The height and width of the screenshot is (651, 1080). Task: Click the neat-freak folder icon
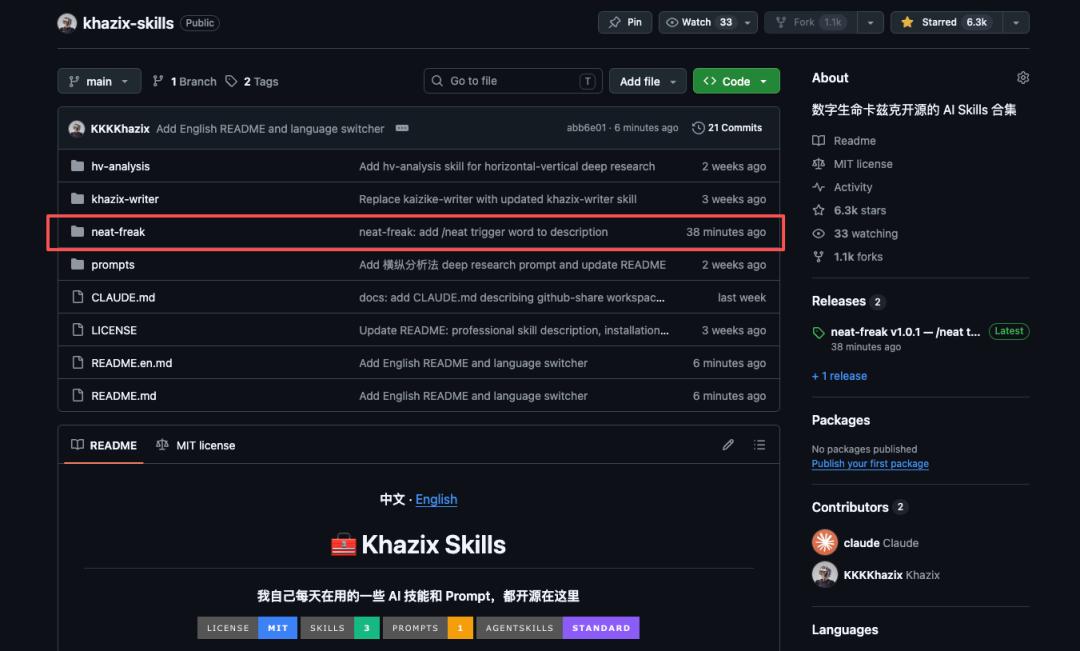coord(78,231)
